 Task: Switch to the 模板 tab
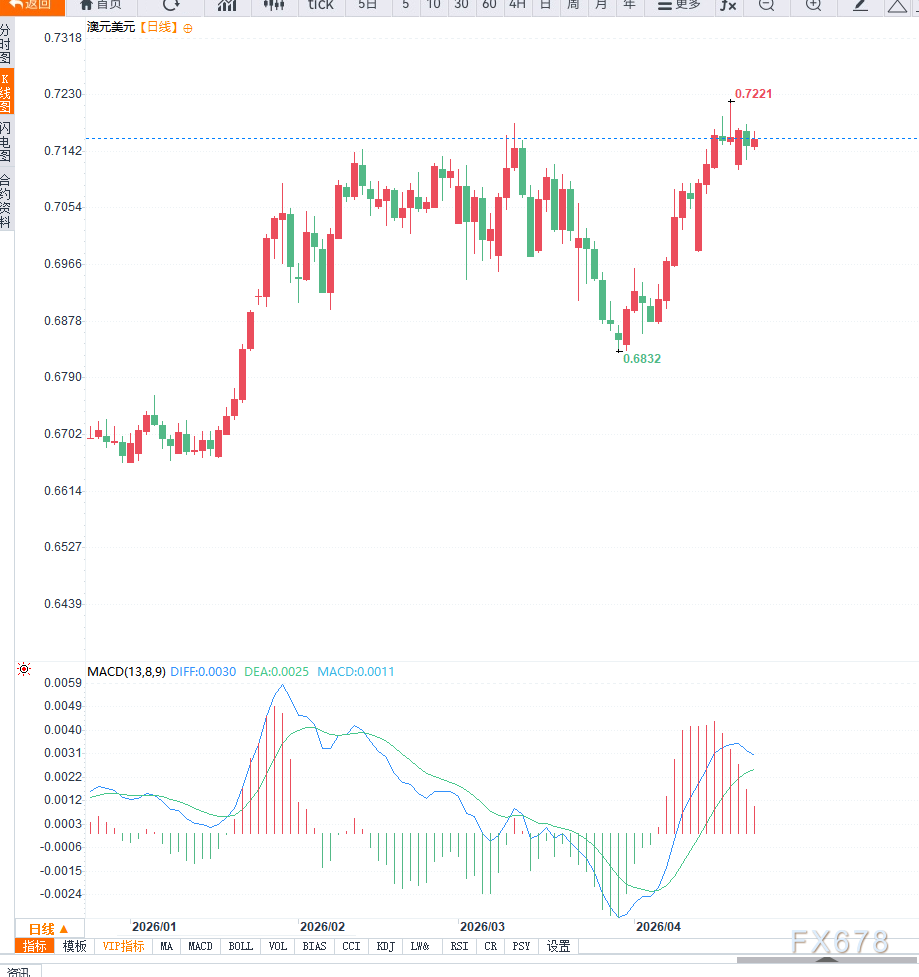[x=75, y=946]
